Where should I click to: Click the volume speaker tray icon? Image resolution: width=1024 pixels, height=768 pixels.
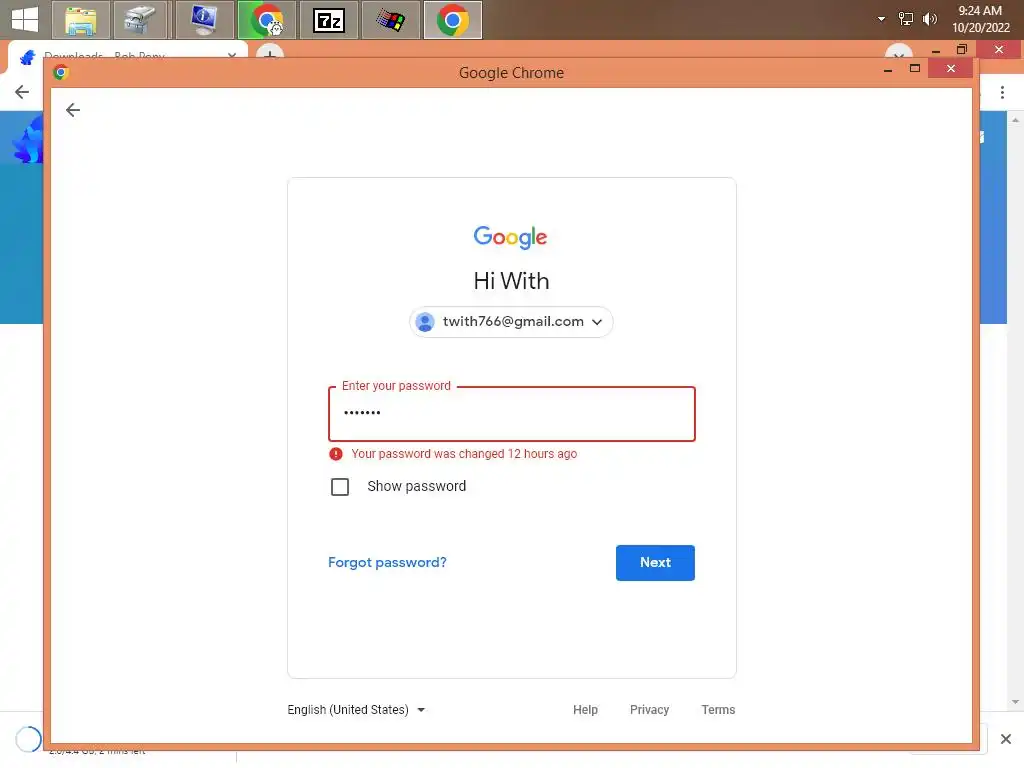coord(929,19)
